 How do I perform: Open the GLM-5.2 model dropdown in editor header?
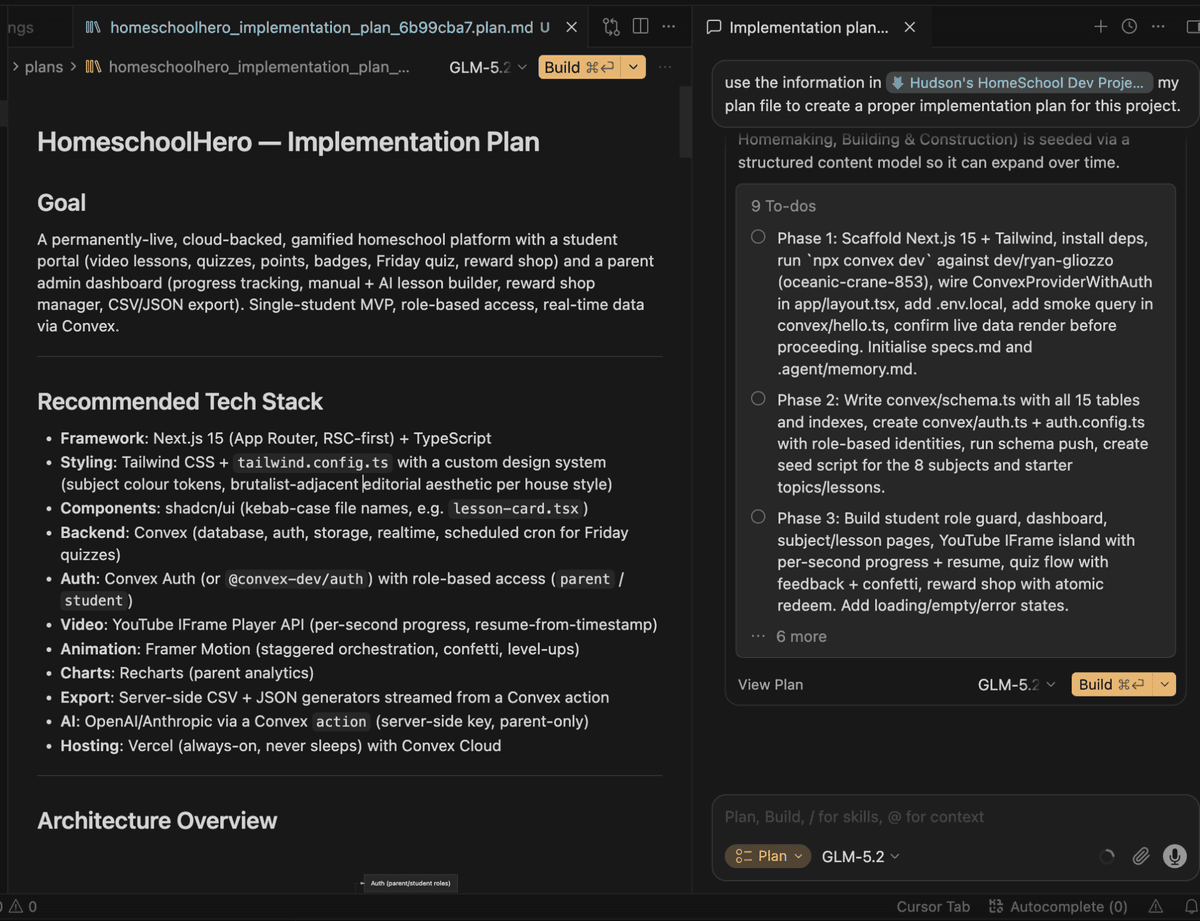[488, 67]
